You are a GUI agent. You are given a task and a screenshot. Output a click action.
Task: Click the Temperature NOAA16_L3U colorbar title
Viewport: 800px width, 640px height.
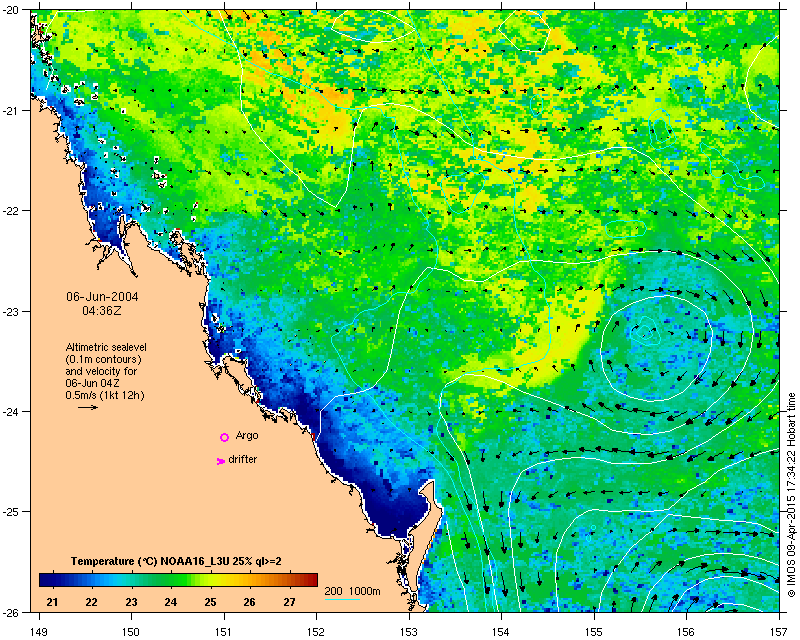[176, 561]
